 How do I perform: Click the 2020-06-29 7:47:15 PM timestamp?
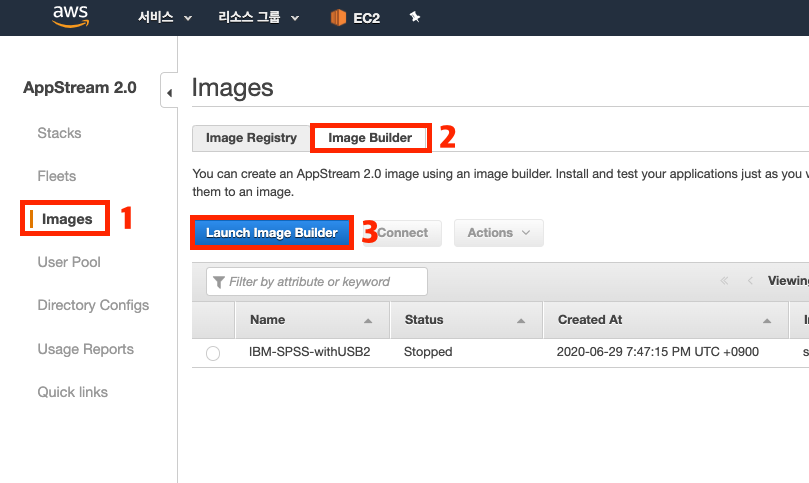pyautogui.click(x=657, y=352)
